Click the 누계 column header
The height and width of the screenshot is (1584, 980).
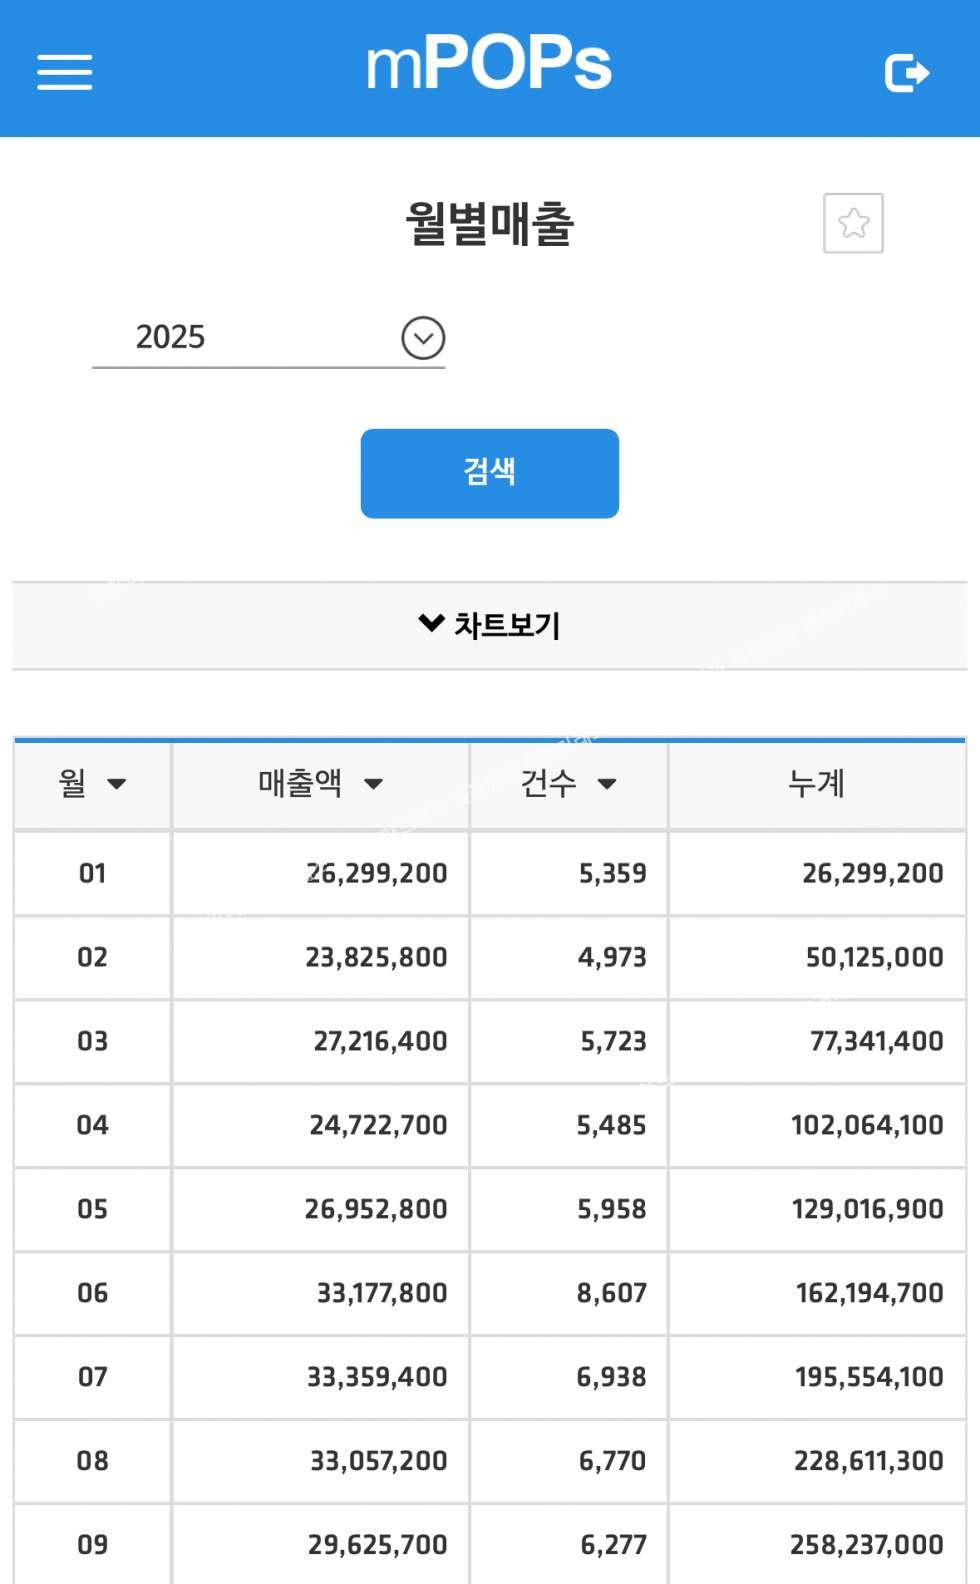816,784
